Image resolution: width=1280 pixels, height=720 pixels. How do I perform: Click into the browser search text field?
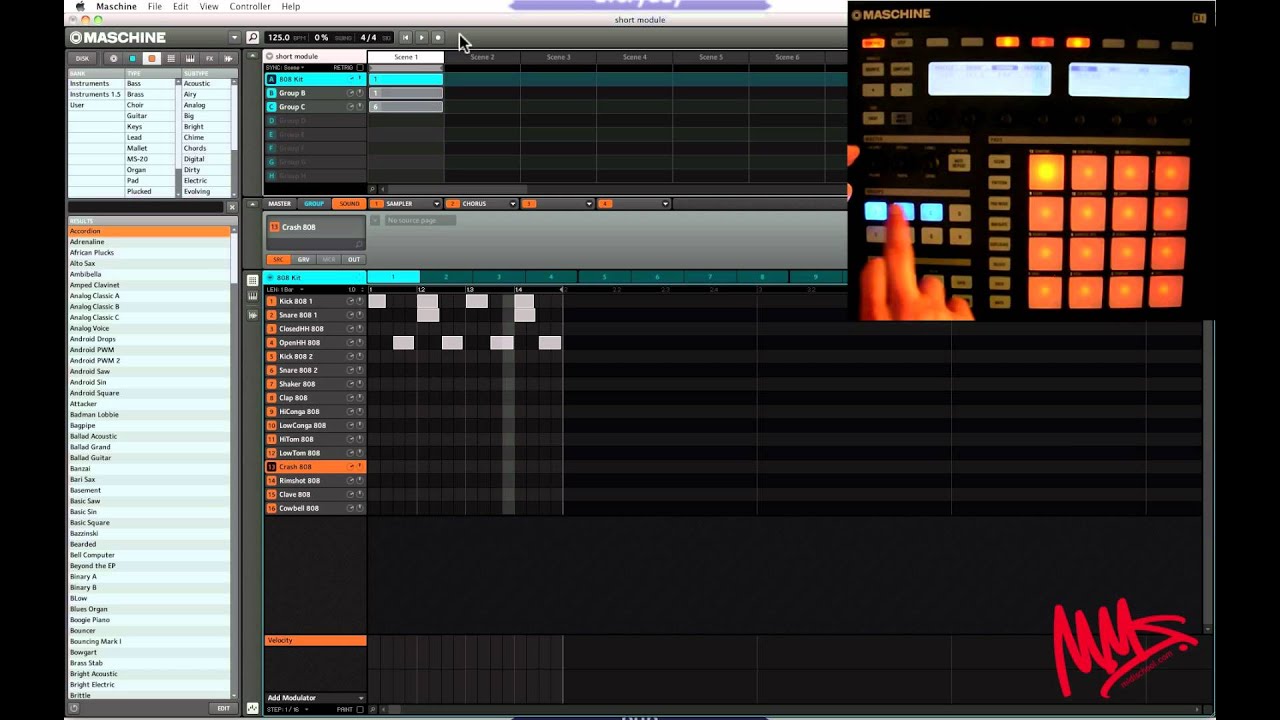[146, 207]
